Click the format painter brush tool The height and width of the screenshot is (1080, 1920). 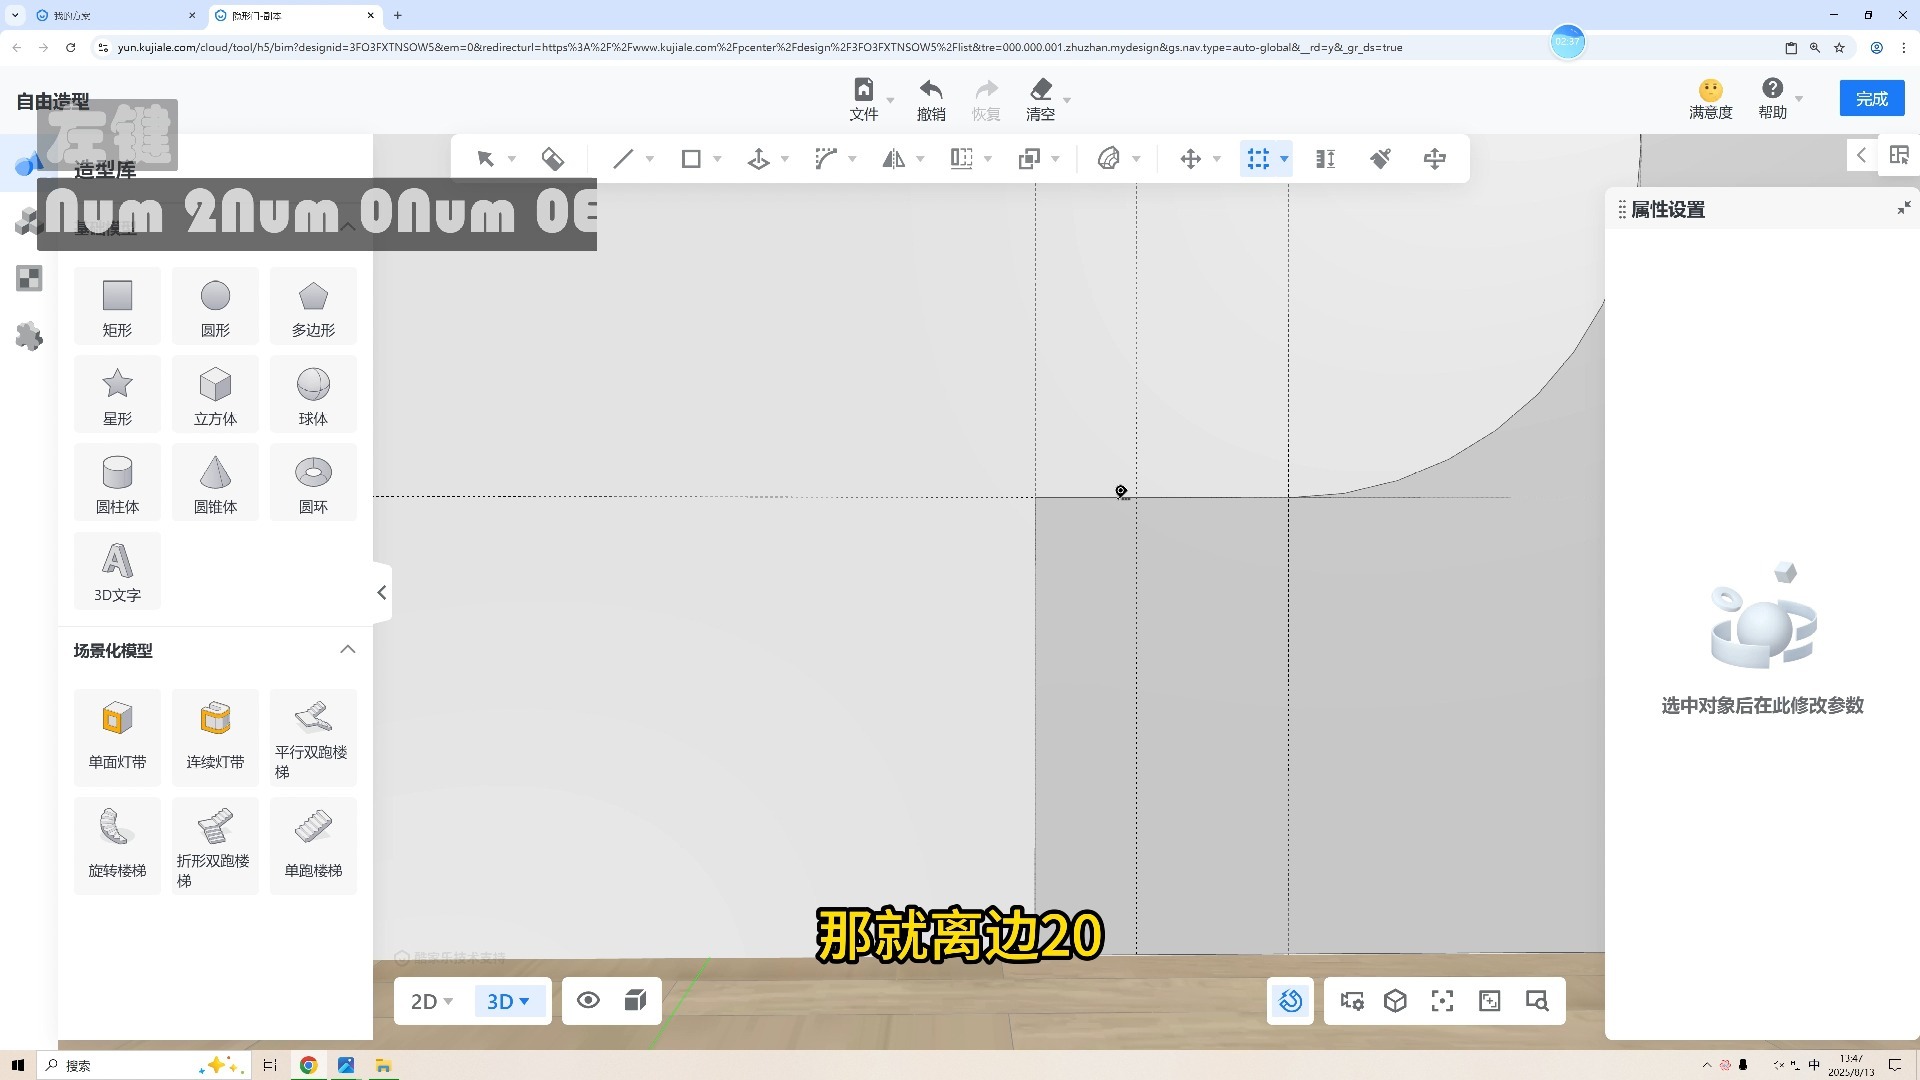[1381, 159]
